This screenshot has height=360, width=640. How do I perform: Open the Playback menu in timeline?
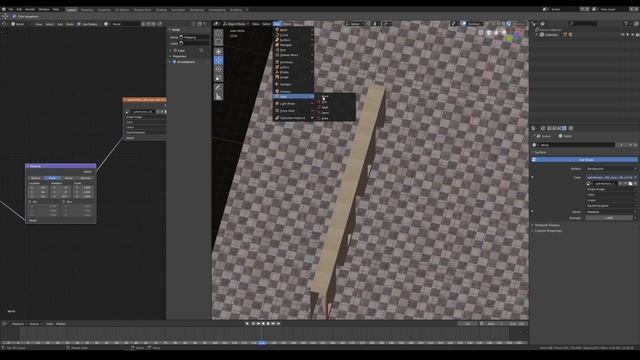pos(18,324)
